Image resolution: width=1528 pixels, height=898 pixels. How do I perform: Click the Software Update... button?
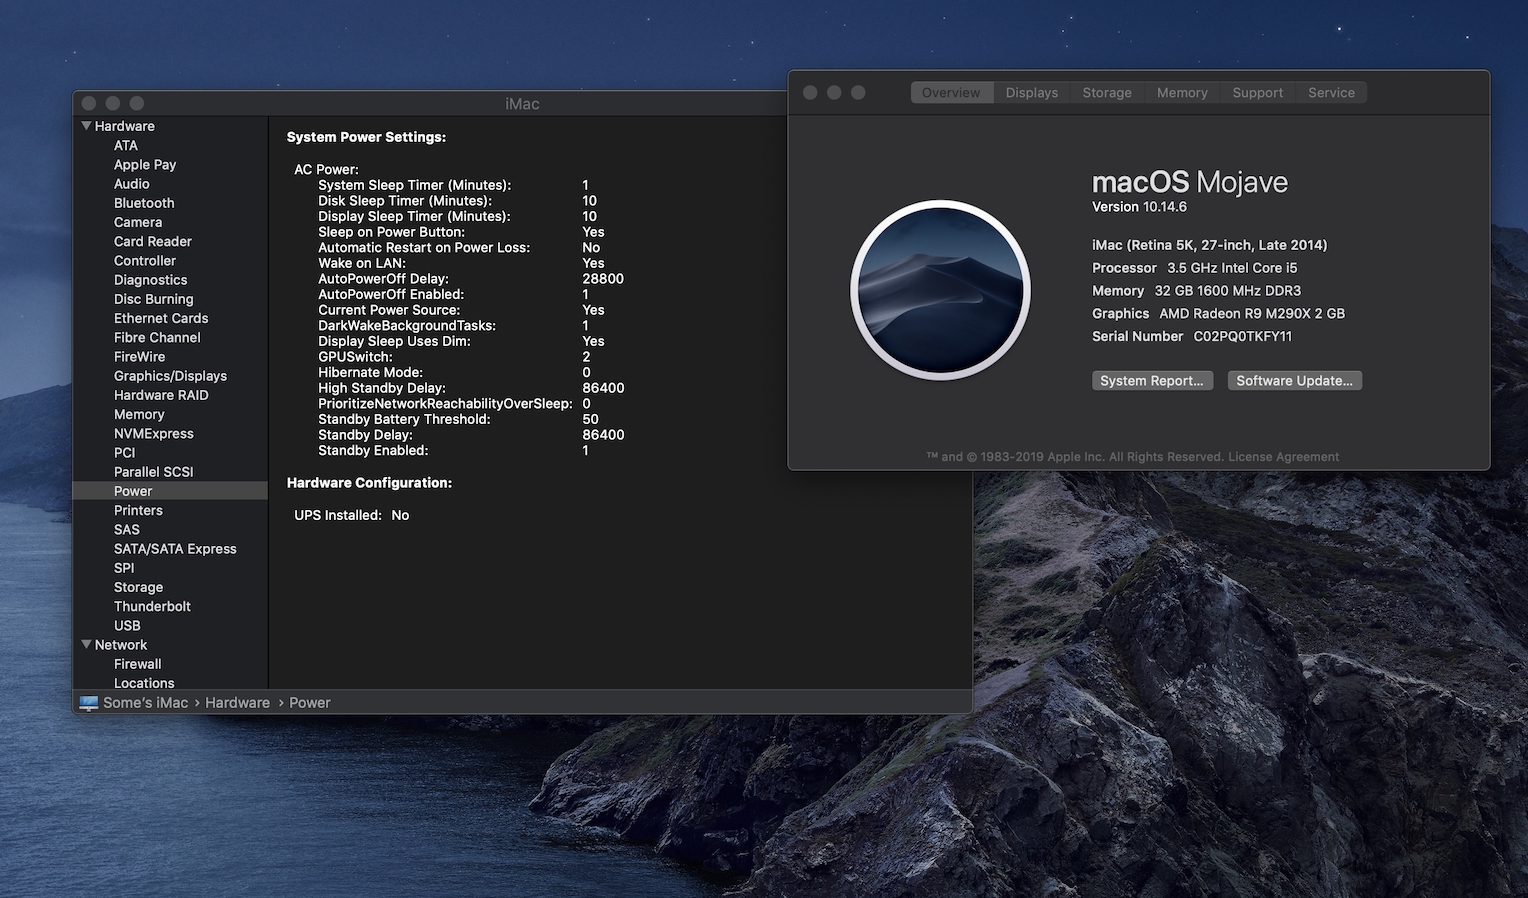(1295, 381)
